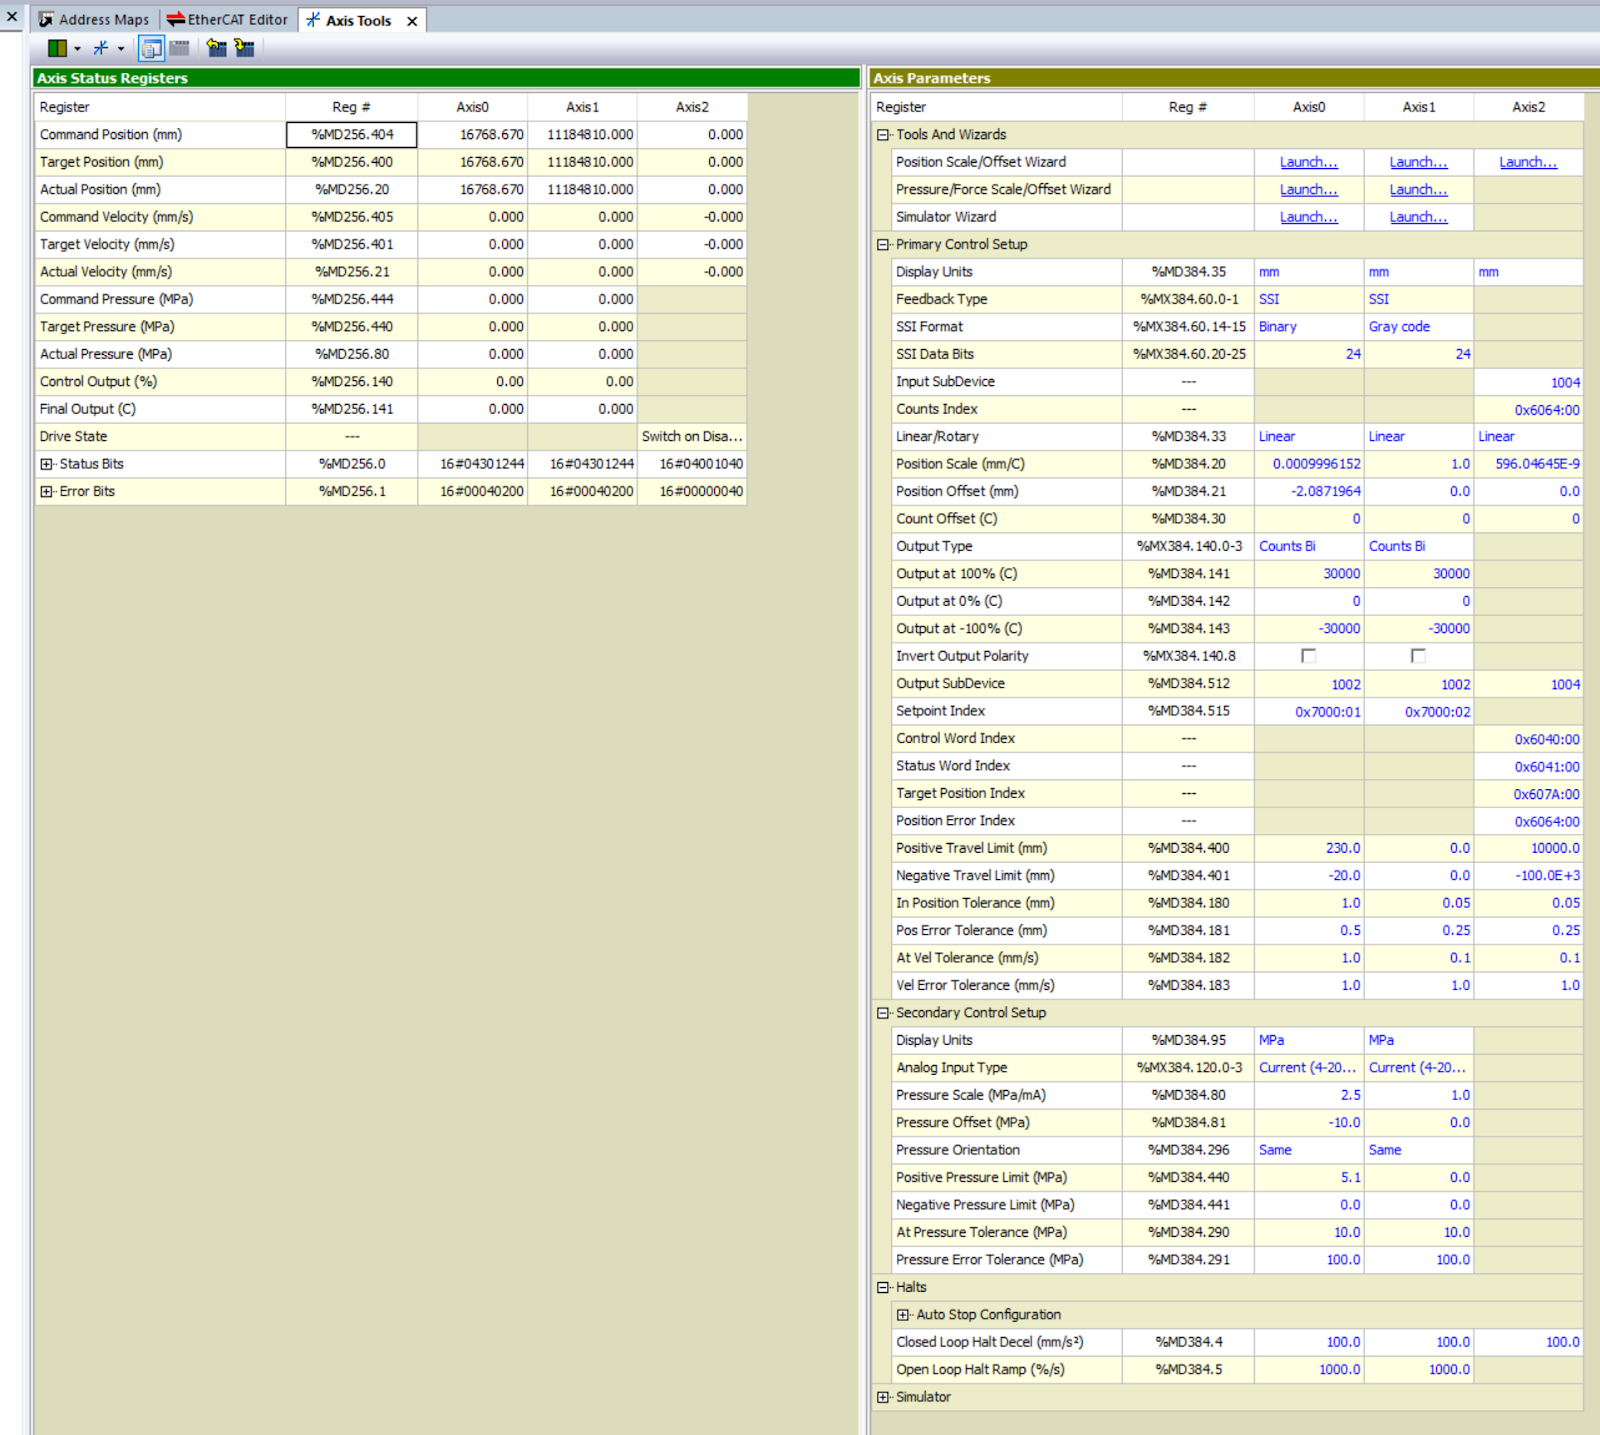The width and height of the screenshot is (1600, 1435).
Task: Launch Position Scale/Offset Wizard for Axis1
Action: point(1418,162)
